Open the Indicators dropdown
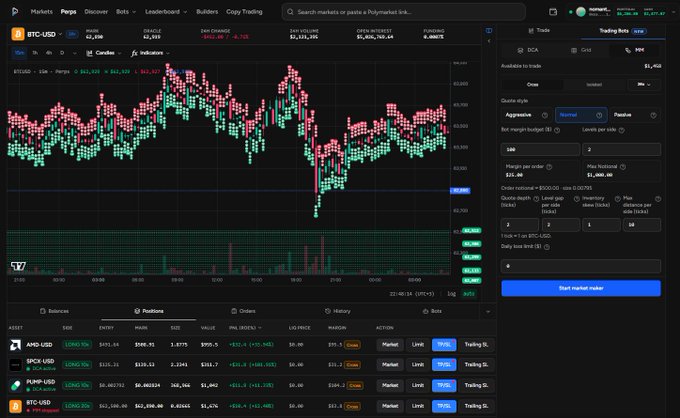The width and height of the screenshot is (680, 418). click(x=150, y=53)
